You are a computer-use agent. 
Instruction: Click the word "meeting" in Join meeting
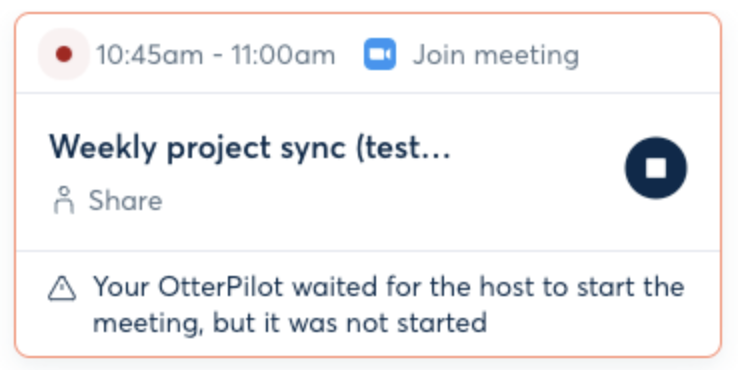526,56
